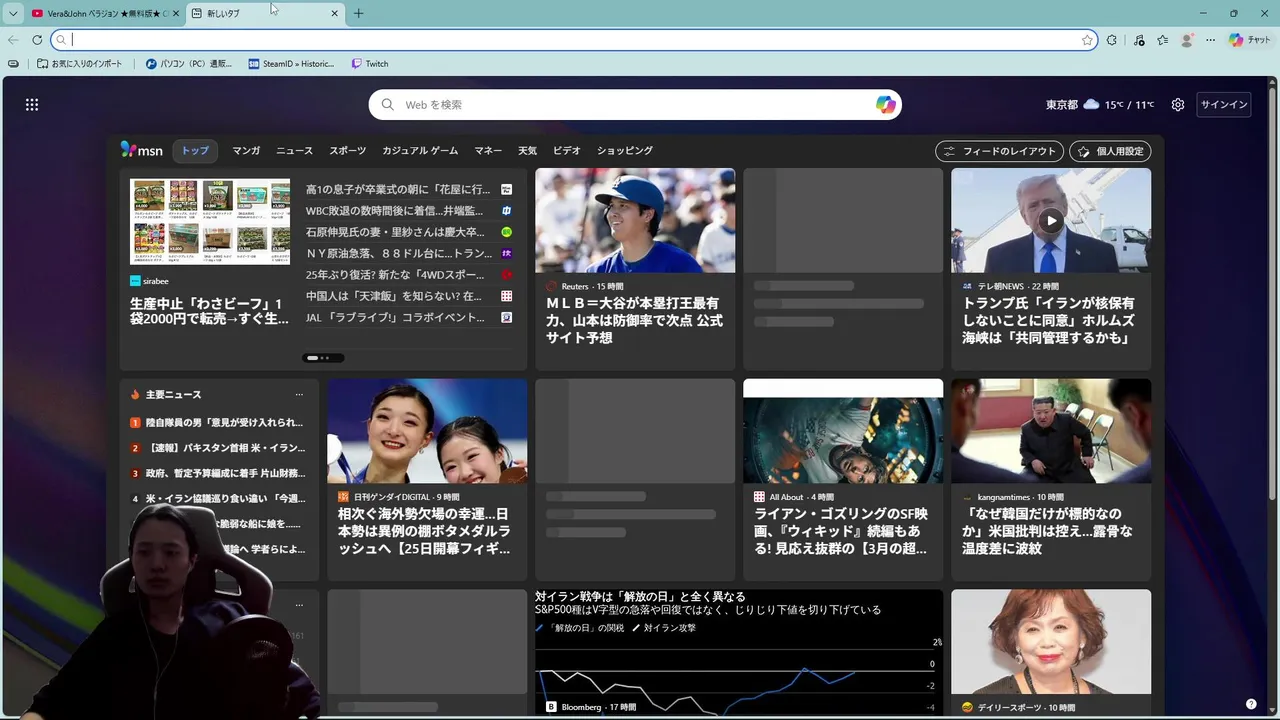Click the Copilot icon in Web search box

click(x=885, y=105)
